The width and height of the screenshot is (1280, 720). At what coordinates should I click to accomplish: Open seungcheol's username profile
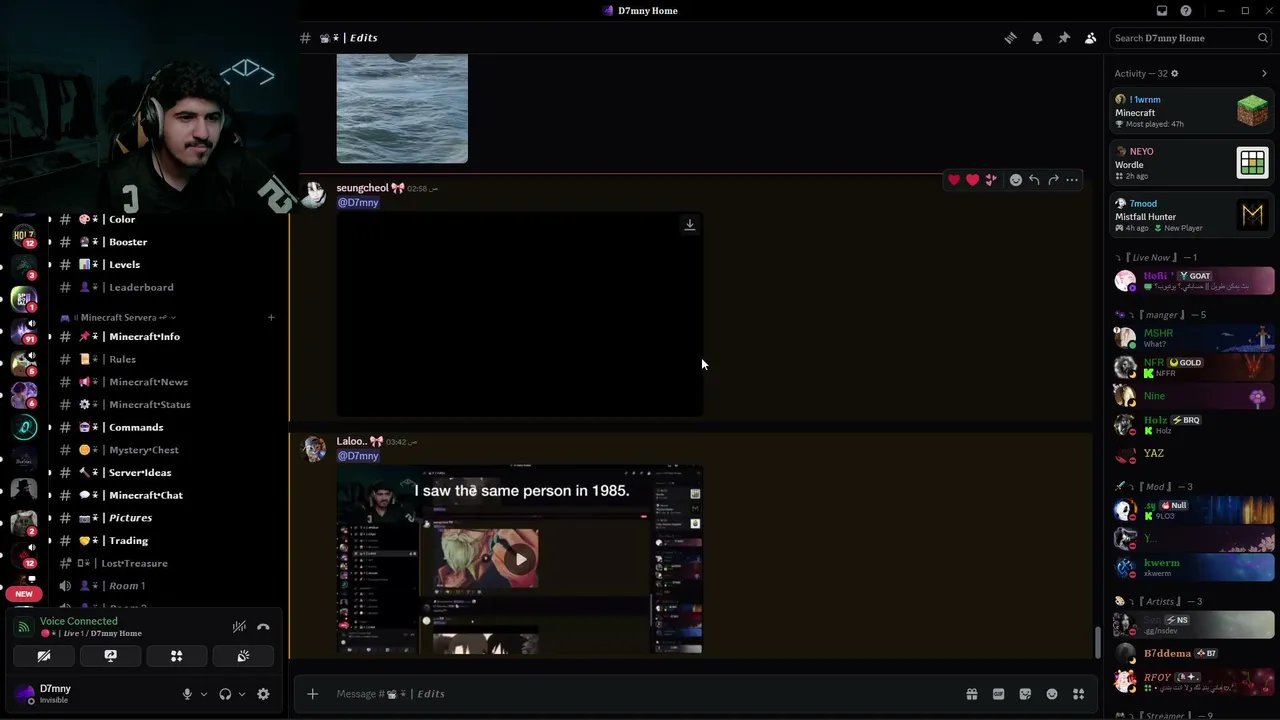(362, 188)
